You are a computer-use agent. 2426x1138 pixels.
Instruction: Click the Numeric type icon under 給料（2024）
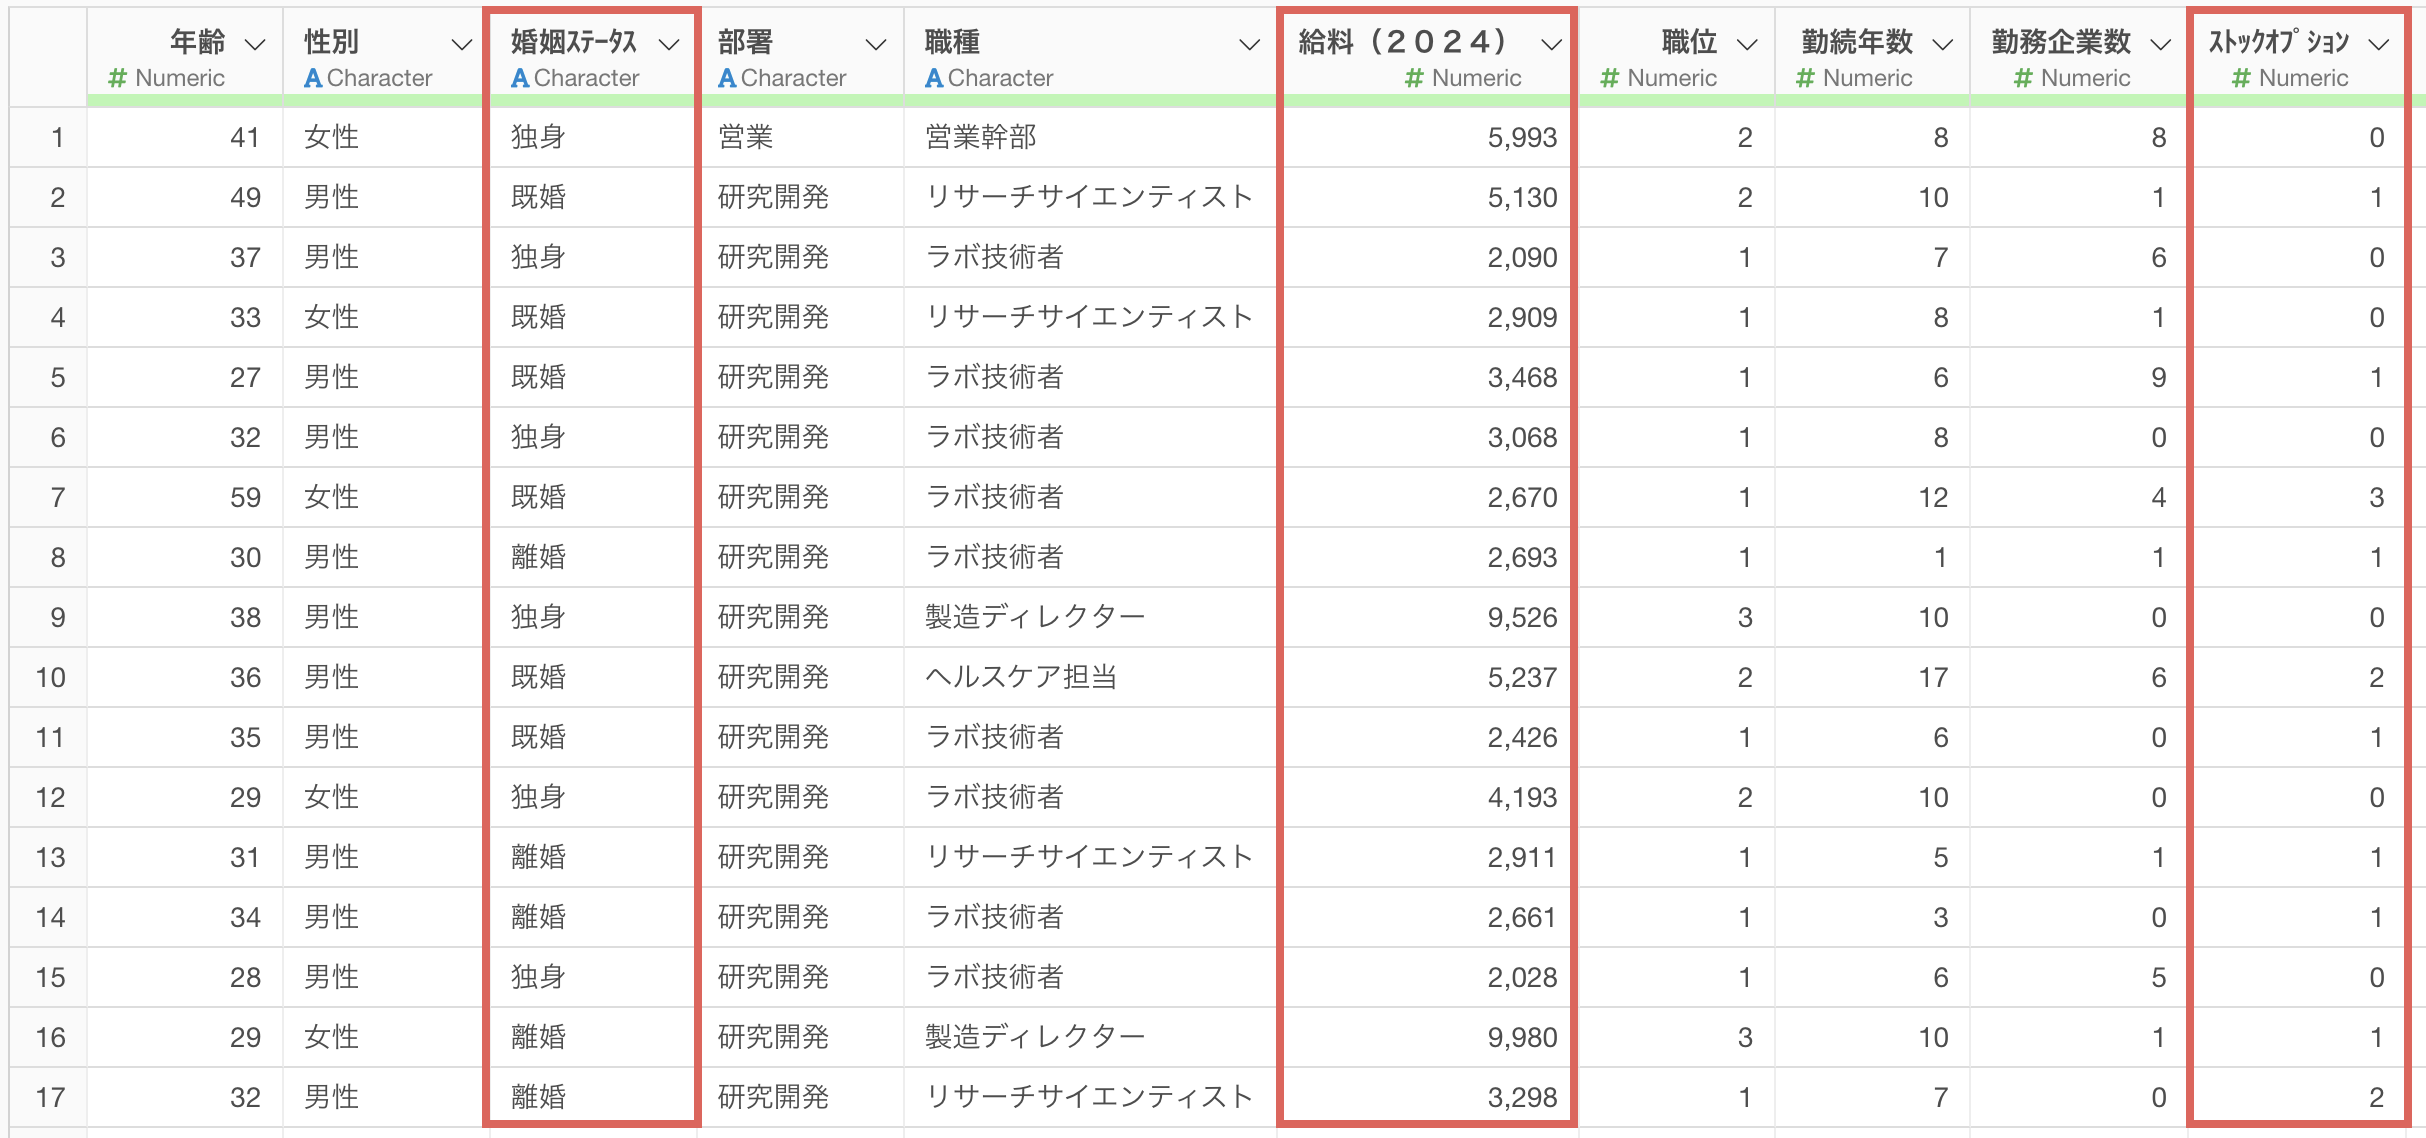[1414, 78]
